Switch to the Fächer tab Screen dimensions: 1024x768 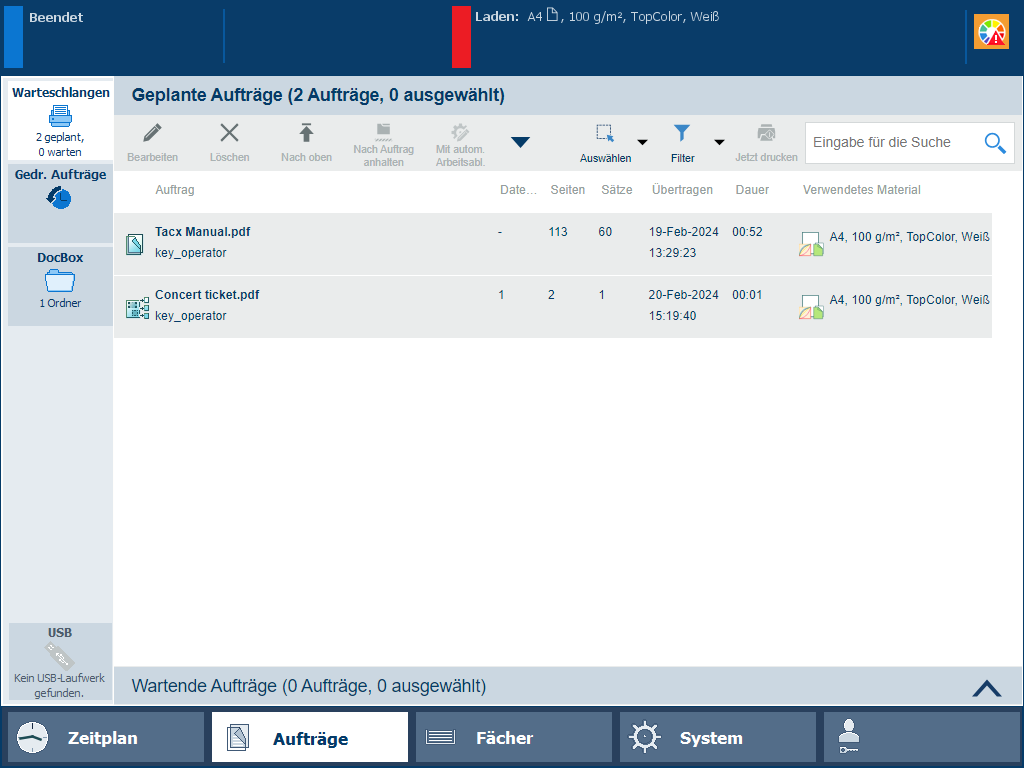pyautogui.click(x=513, y=738)
